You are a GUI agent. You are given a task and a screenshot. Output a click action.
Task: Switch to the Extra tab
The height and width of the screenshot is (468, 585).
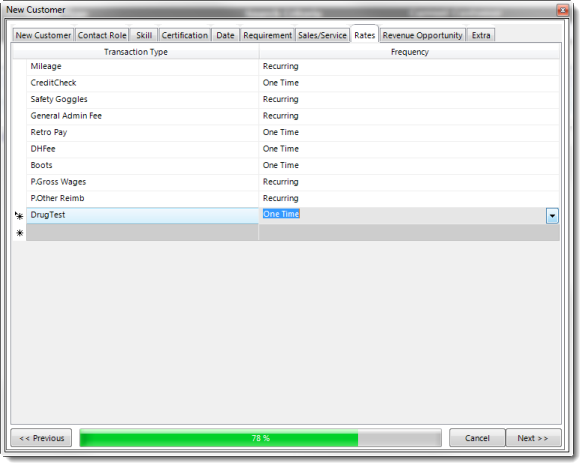click(481, 35)
